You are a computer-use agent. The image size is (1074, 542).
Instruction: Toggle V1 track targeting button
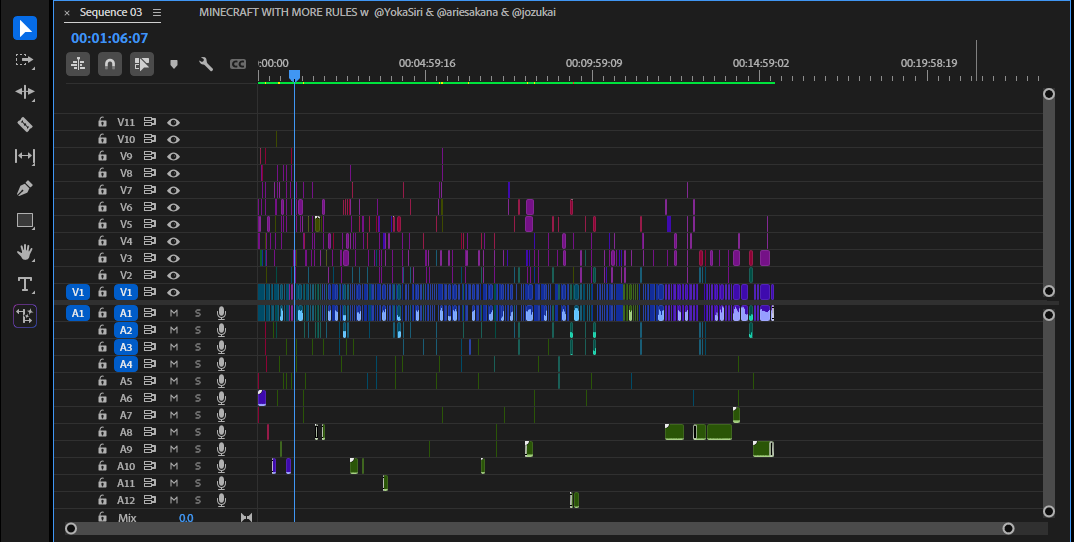pyautogui.click(x=126, y=292)
